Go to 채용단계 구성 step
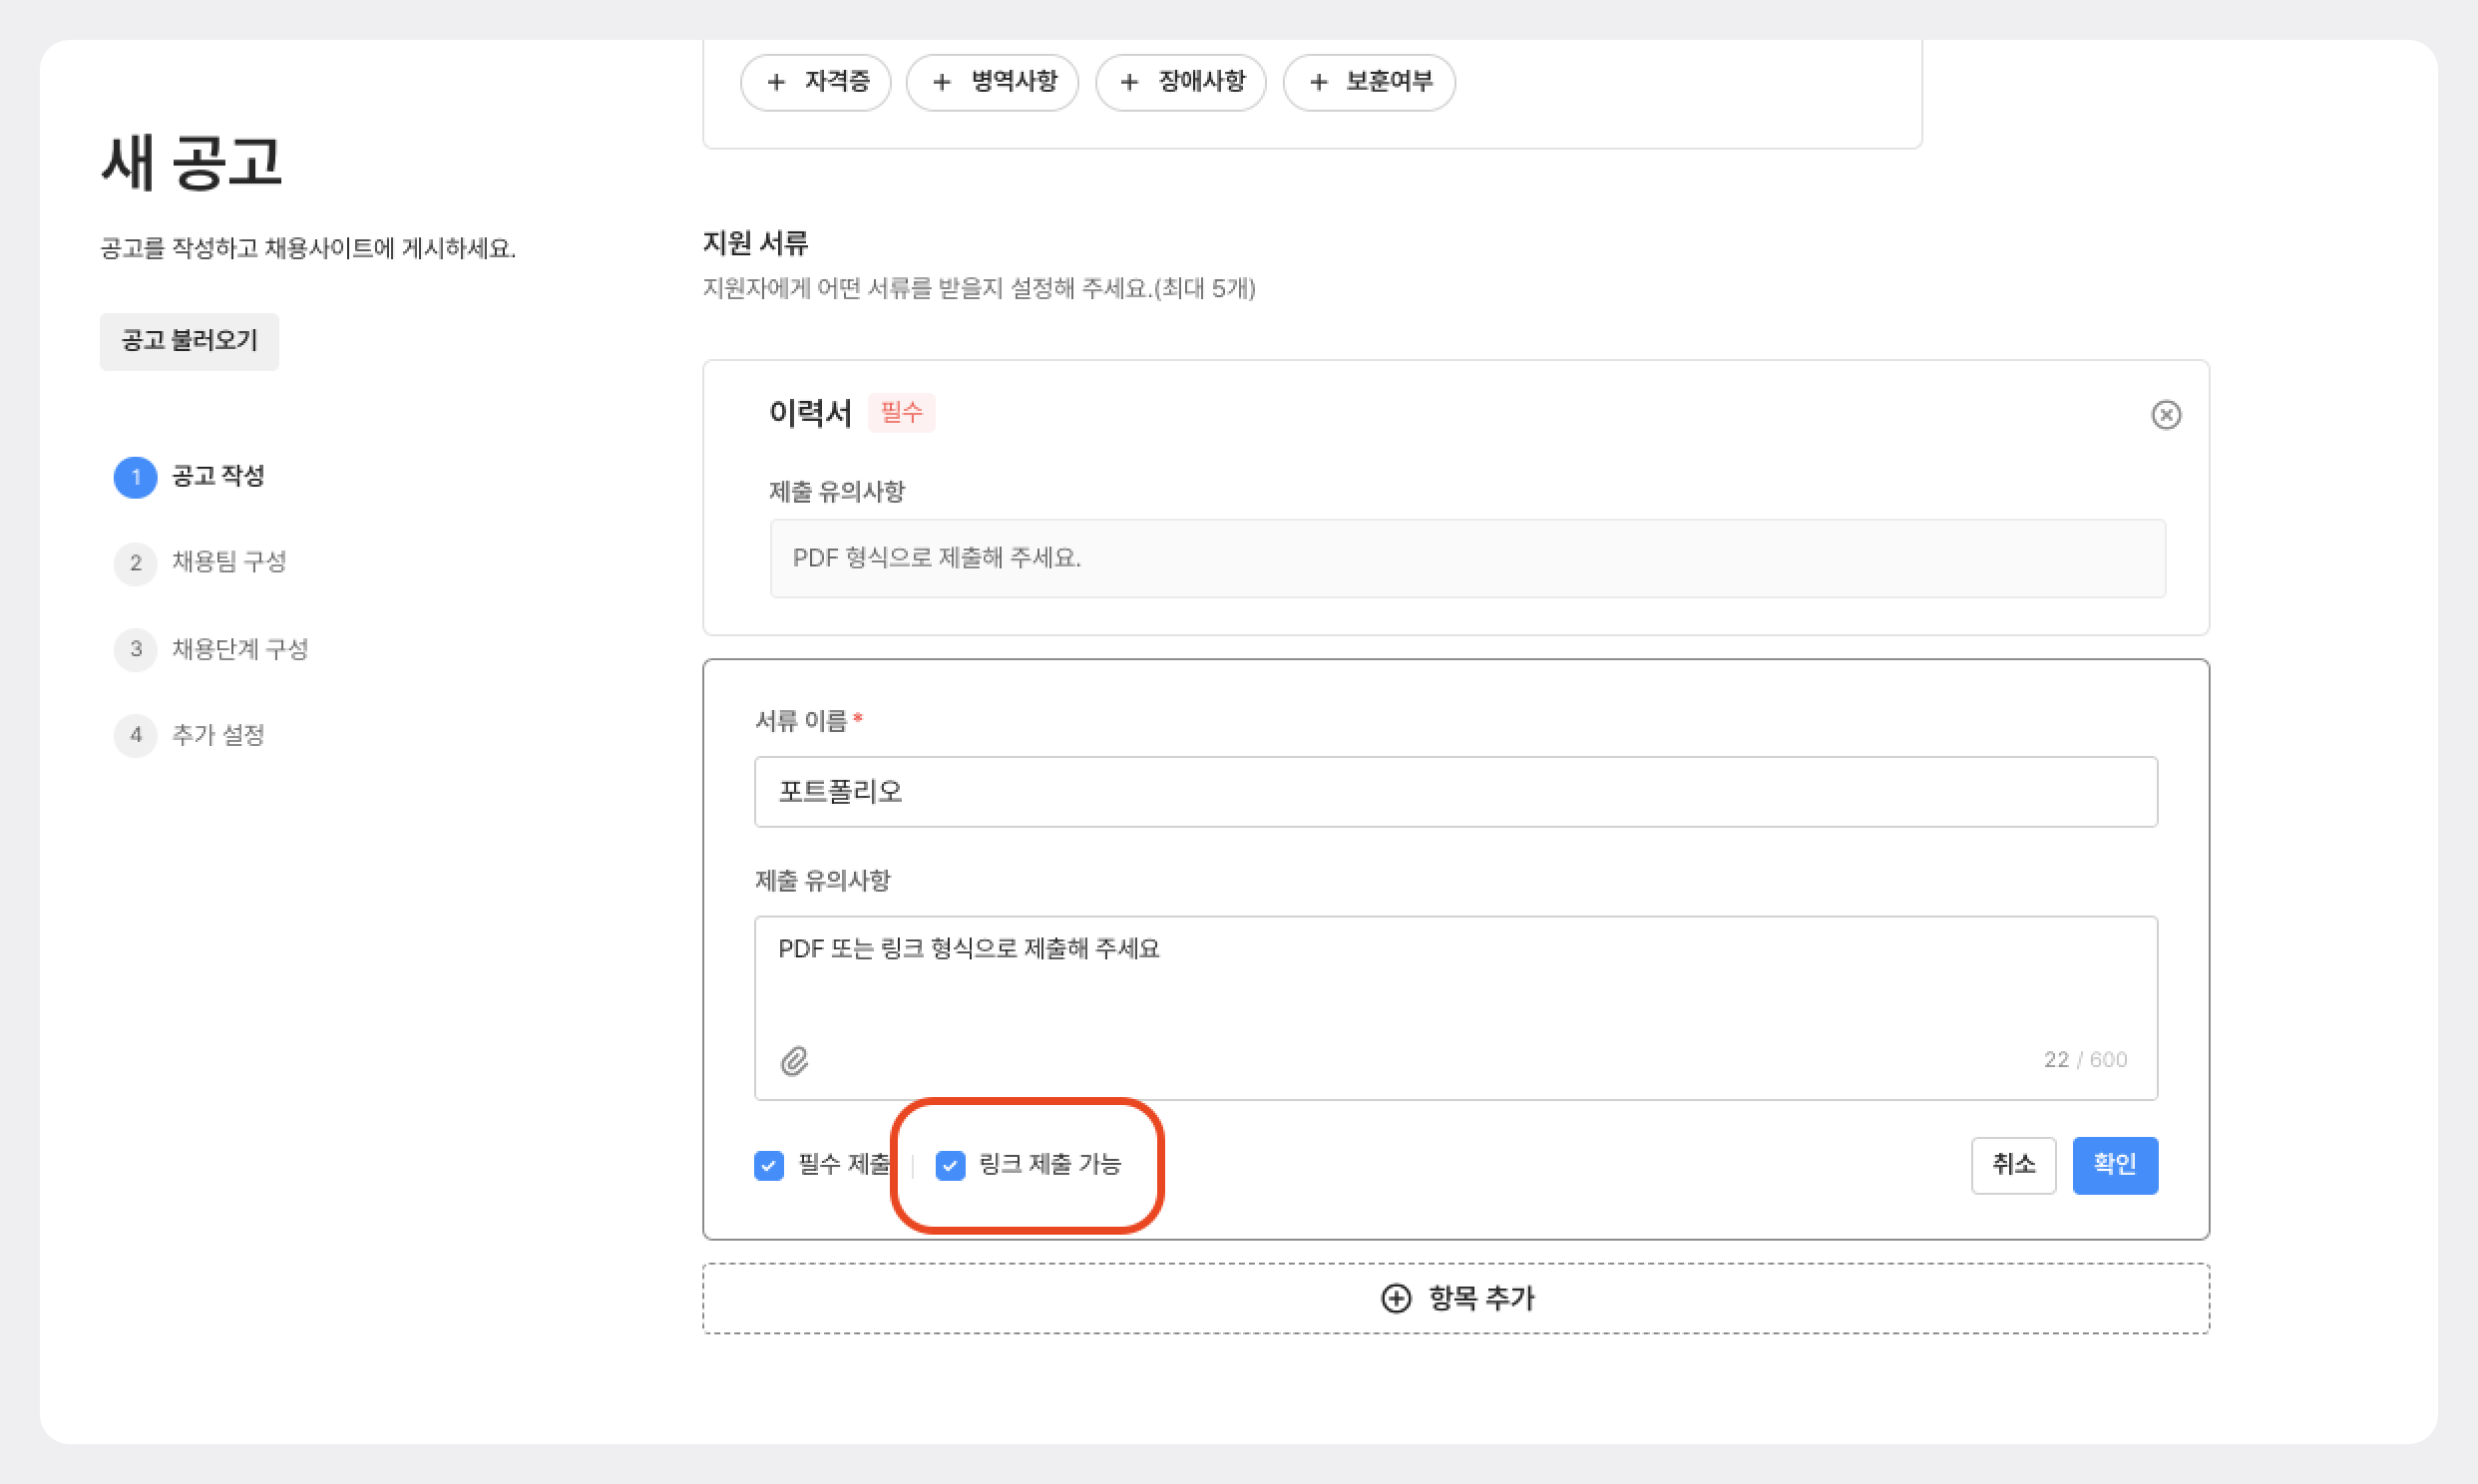2478x1484 pixels. pyautogui.click(x=240, y=649)
